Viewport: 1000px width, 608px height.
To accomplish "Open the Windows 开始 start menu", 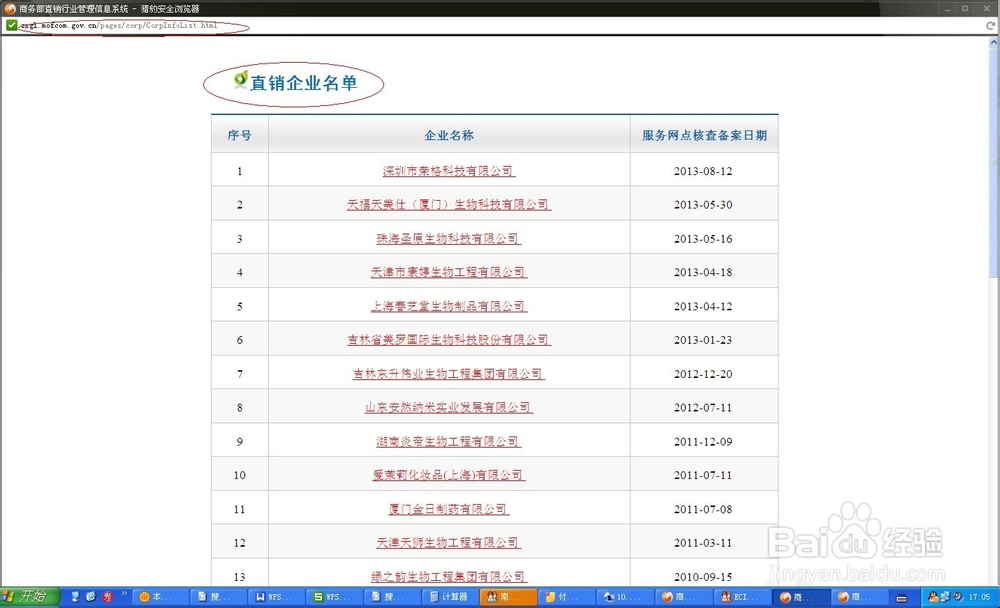I will [x=29, y=597].
